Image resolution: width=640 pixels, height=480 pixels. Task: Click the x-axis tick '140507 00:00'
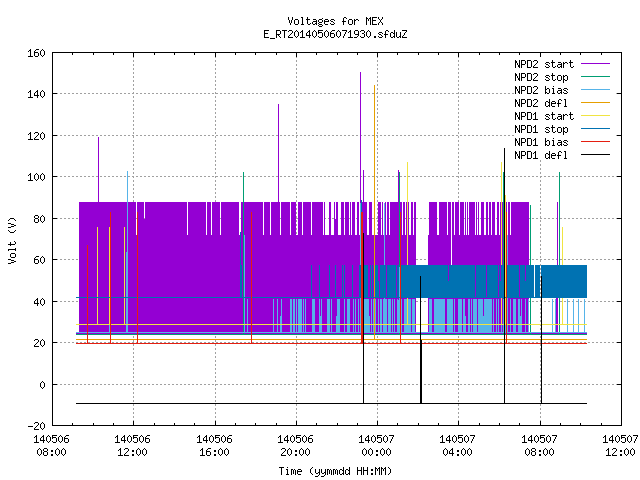pyautogui.click(x=376, y=446)
